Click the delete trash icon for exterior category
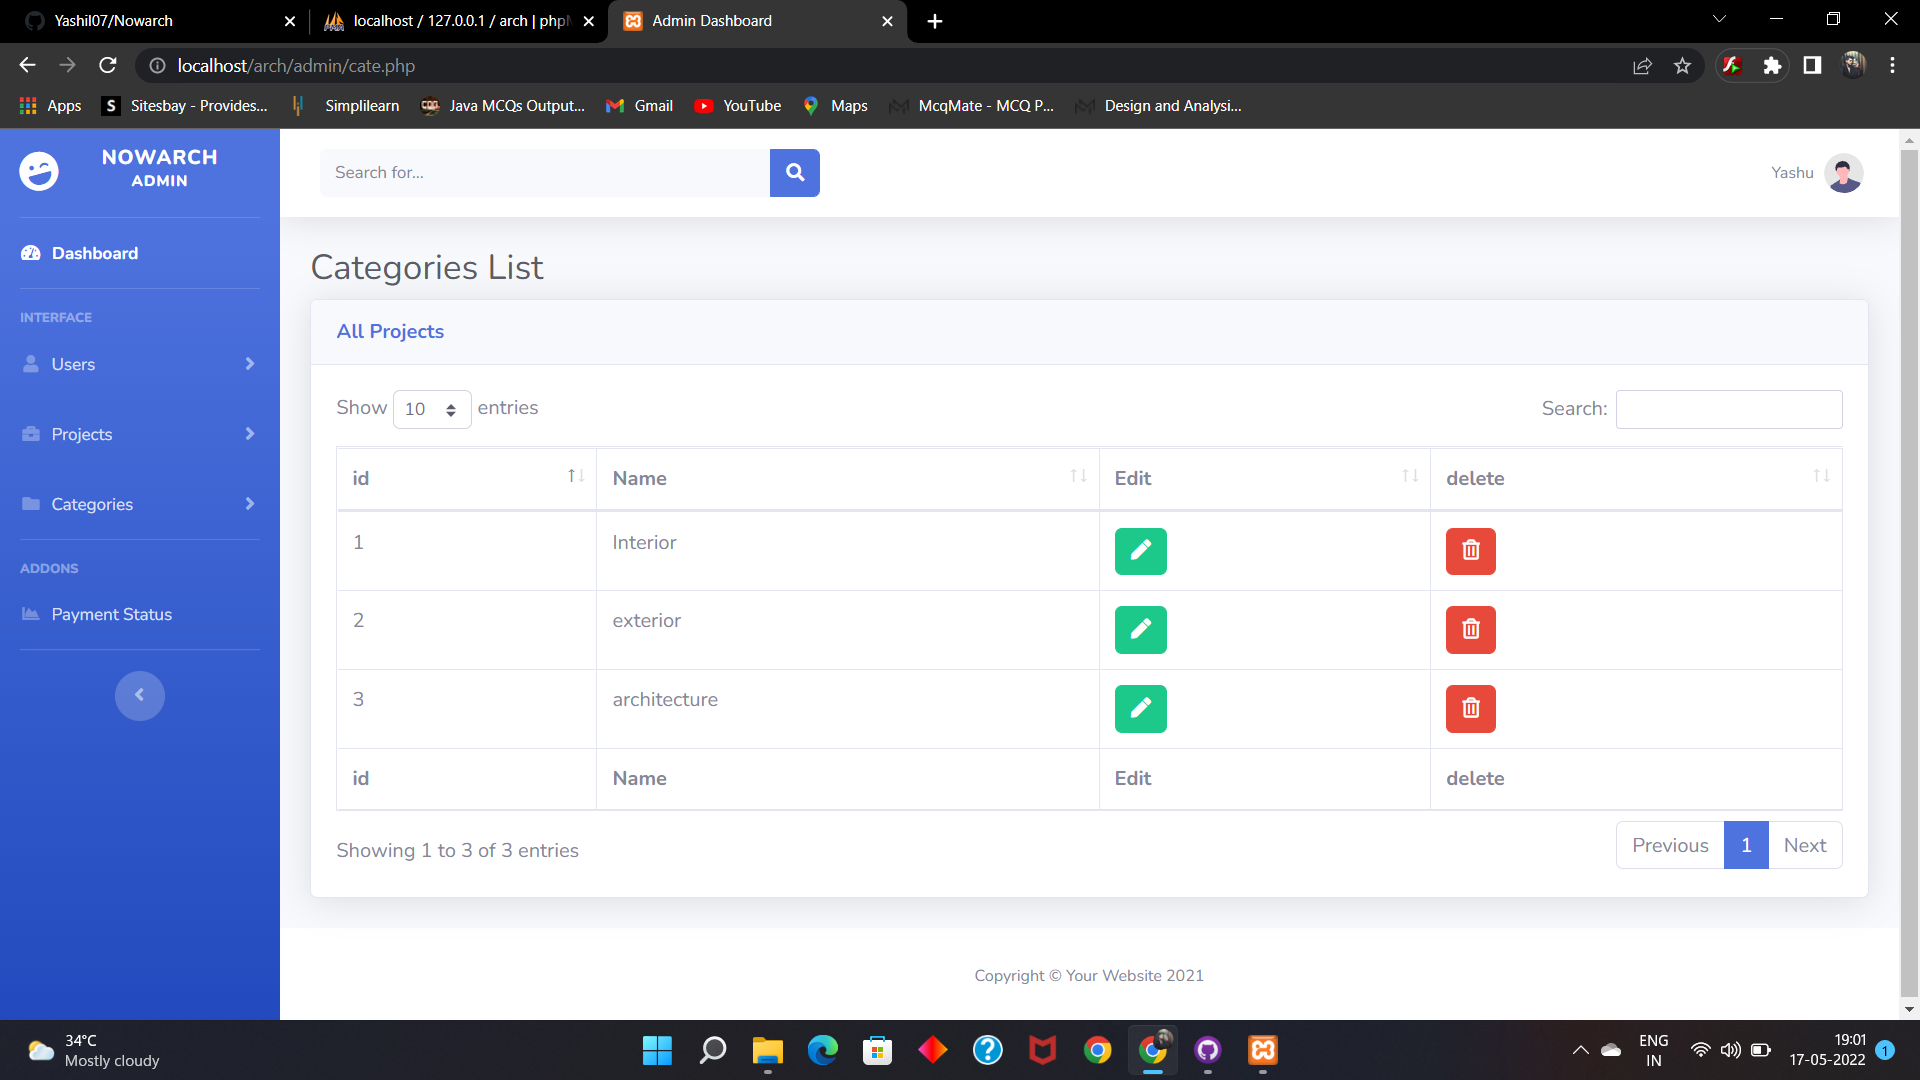Viewport: 1920px width, 1080px height. click(1470, 629)
